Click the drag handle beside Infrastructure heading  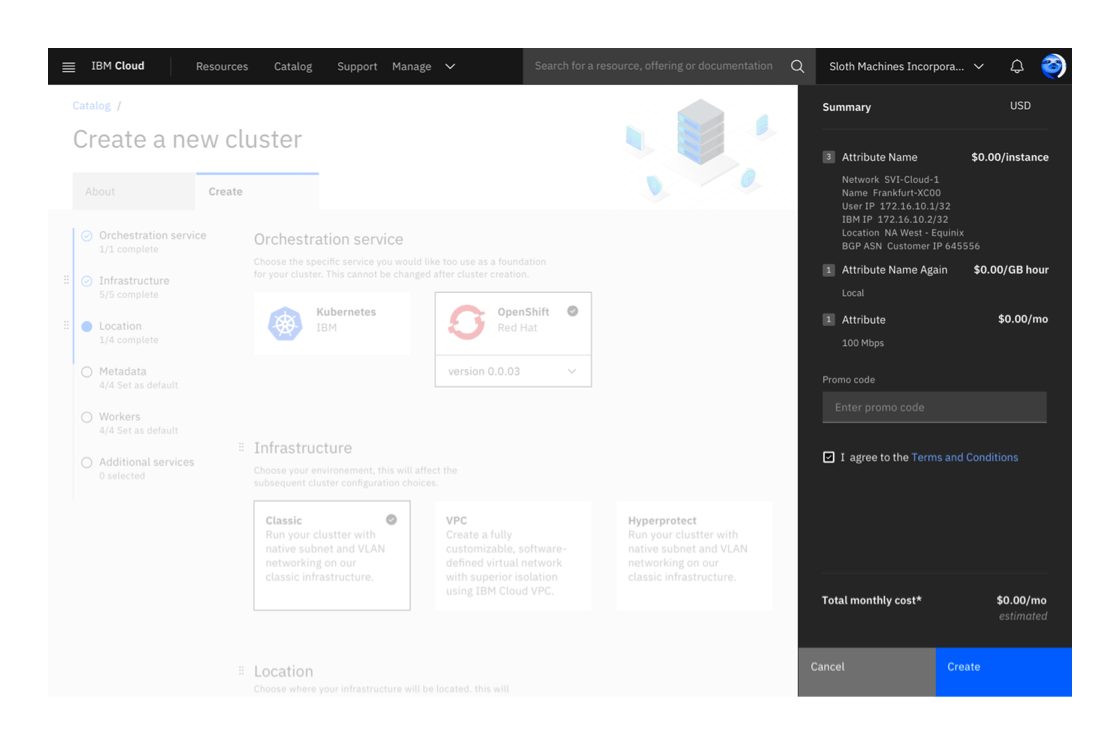[241, 447]
